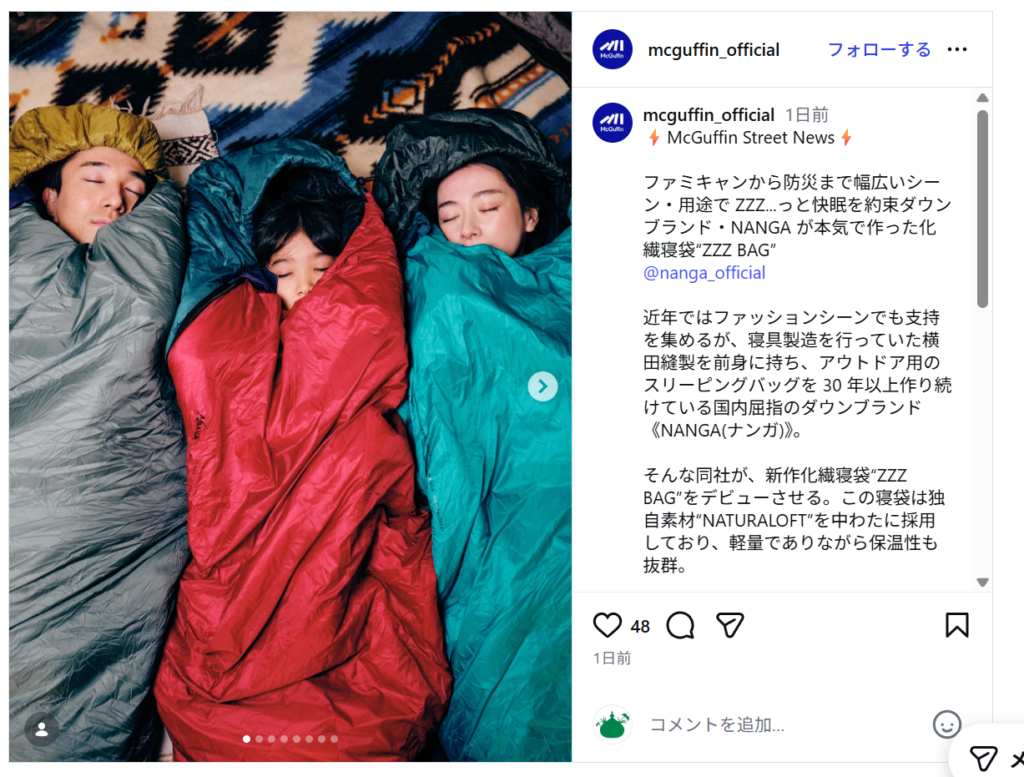The width and height of the screenshot is (1024, 777).
Task: Share post with paper plane icon beside comment
Action: coord(729,625)
